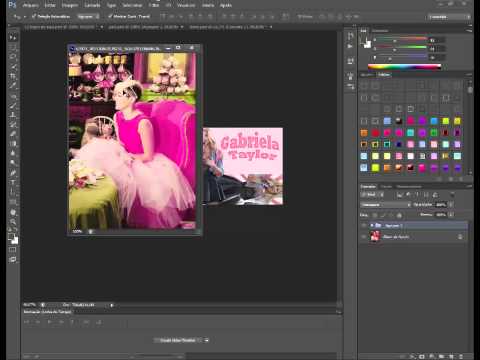
Task: Switch to the Ajustes tab
Action: click(x=366, y=75)
